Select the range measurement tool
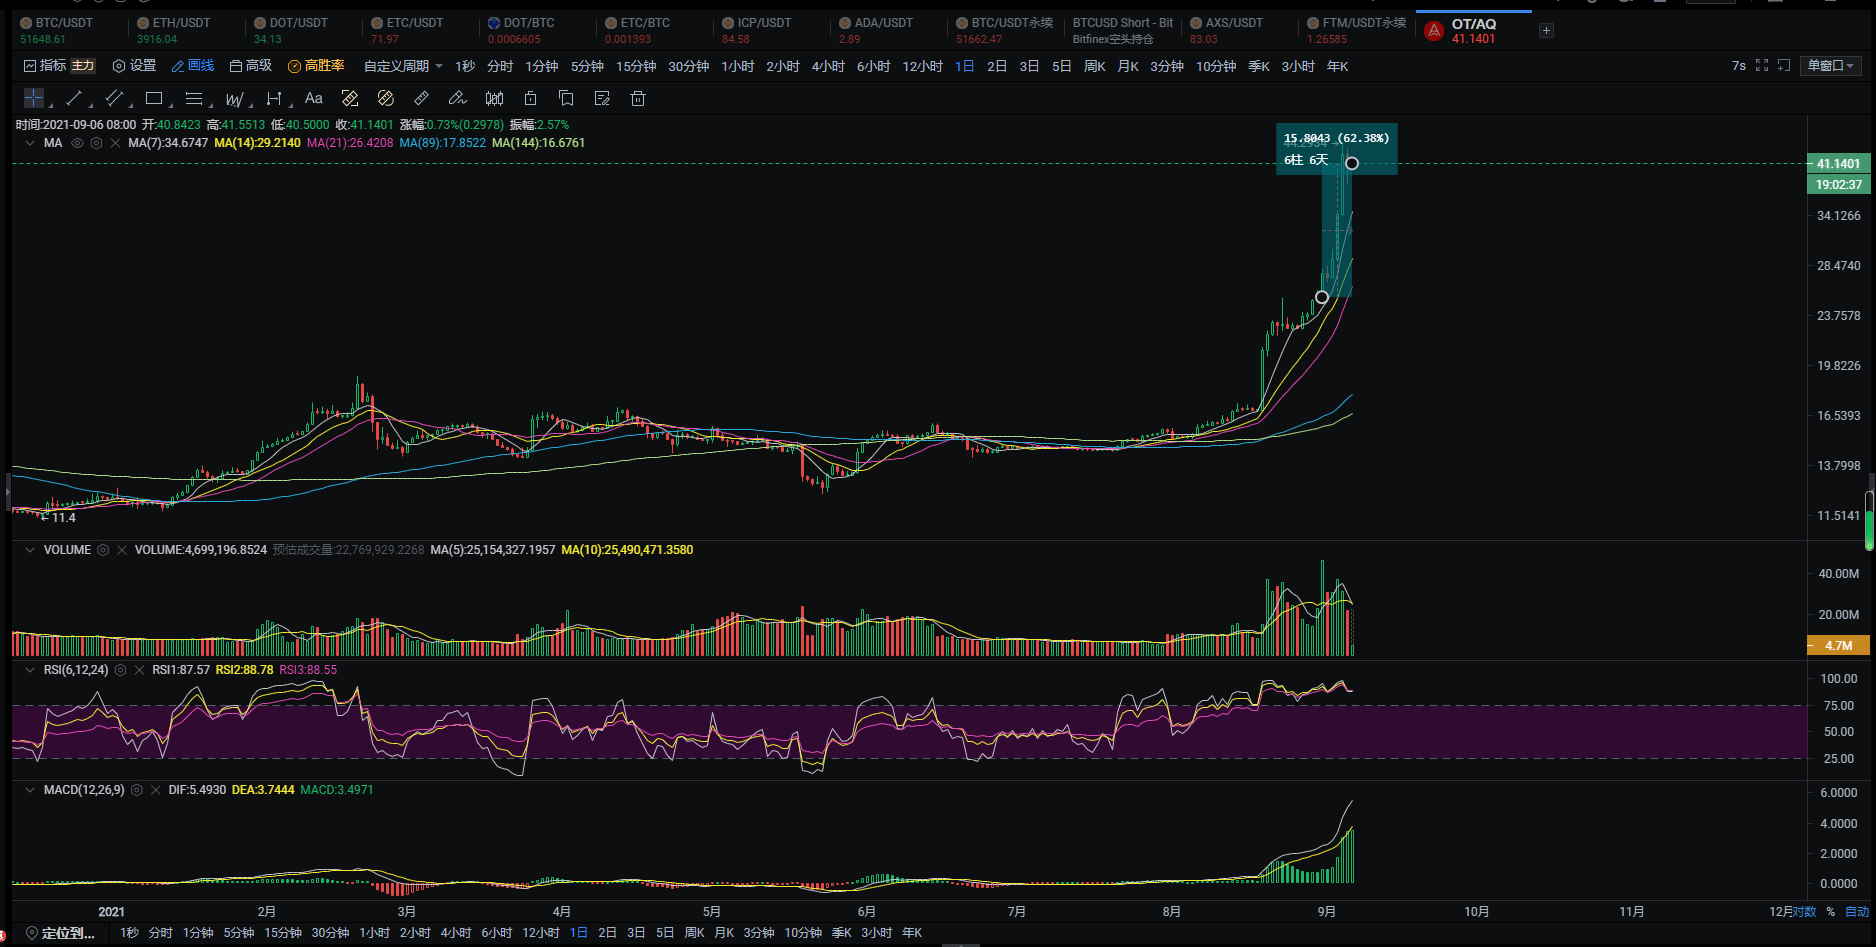 pyautogui.click(x=274, y=98)
